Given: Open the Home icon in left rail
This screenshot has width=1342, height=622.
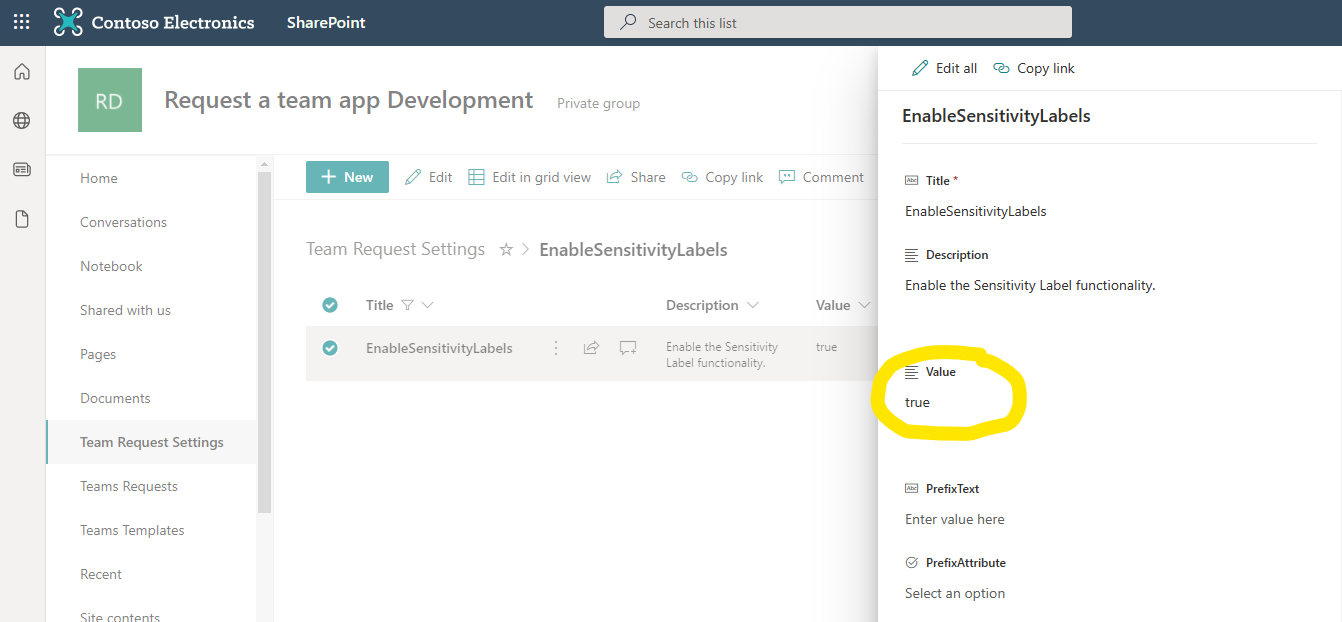Looking at the screenshot, I should point(22,72).
